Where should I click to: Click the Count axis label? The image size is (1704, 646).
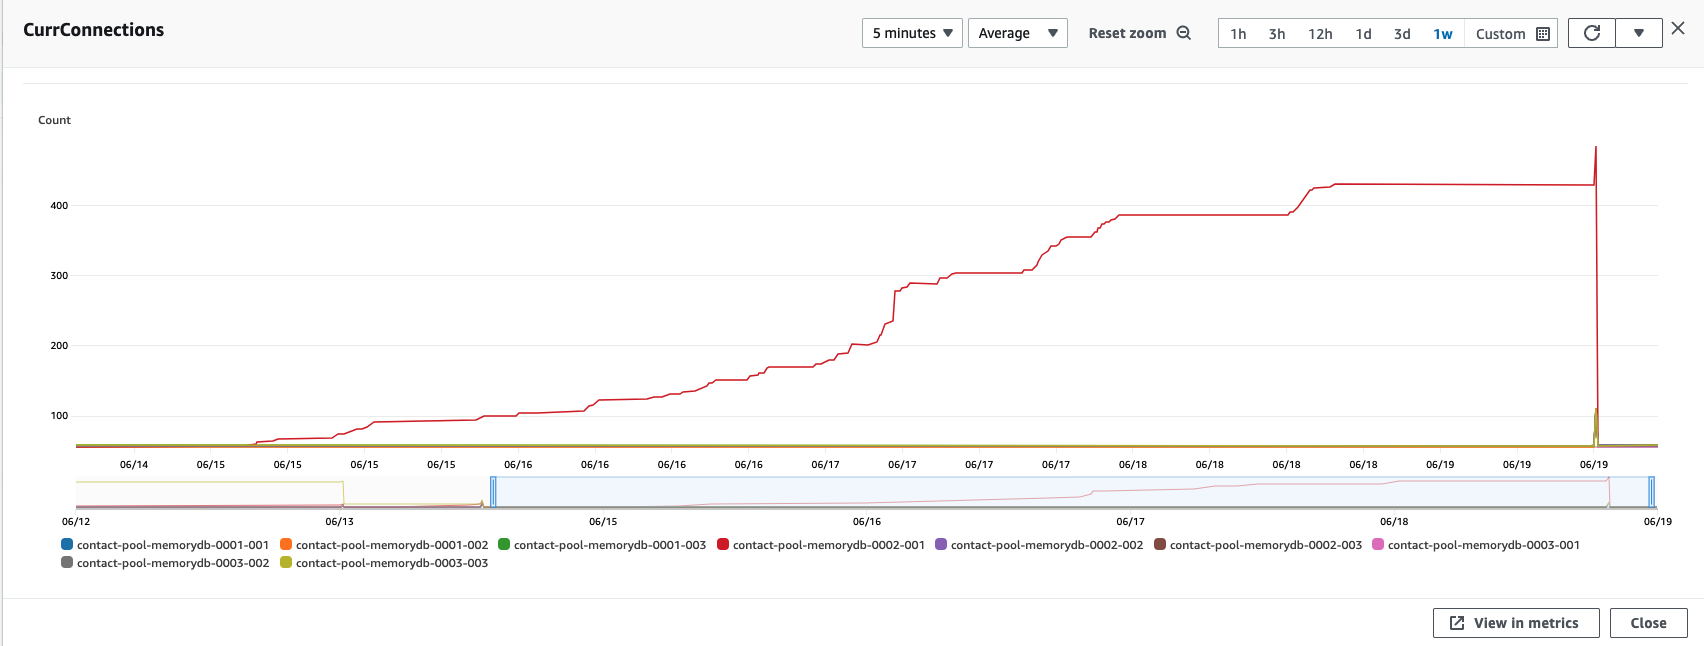[x=54, y=120]
